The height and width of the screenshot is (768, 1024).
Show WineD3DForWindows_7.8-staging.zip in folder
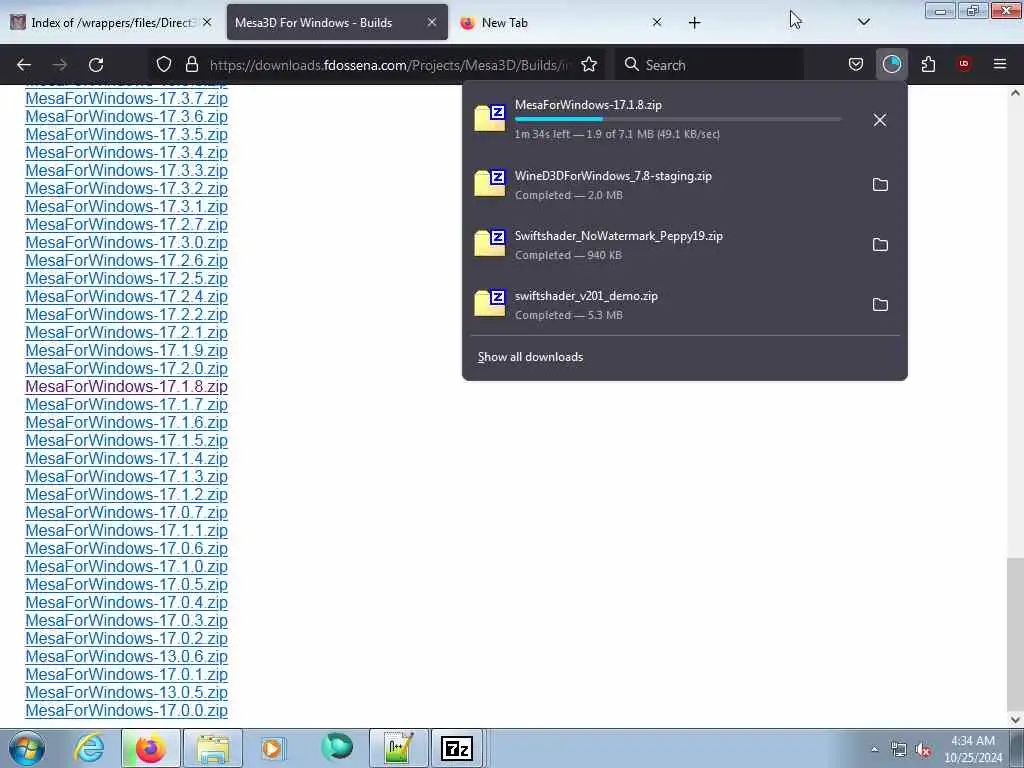880,185
